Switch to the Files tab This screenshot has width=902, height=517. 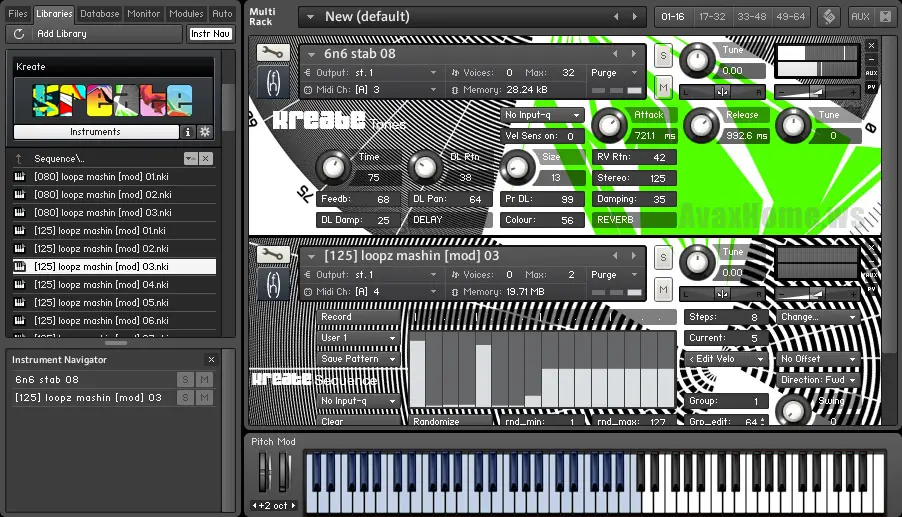click(x=18, y=14)
